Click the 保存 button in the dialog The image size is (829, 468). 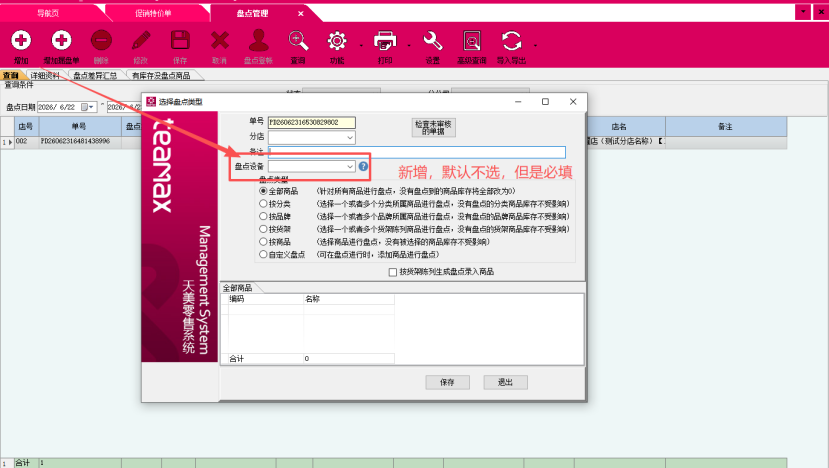(447, 382)
